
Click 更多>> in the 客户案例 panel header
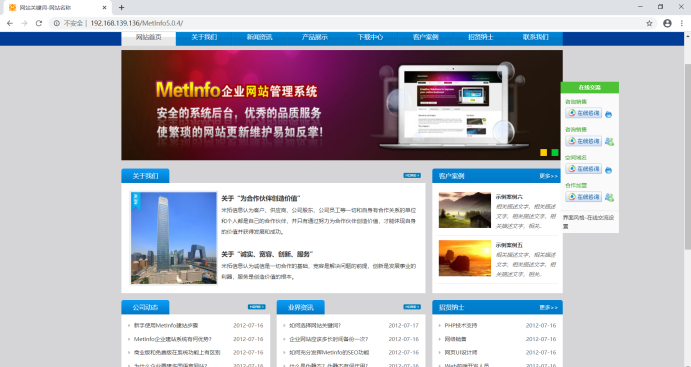549,176
